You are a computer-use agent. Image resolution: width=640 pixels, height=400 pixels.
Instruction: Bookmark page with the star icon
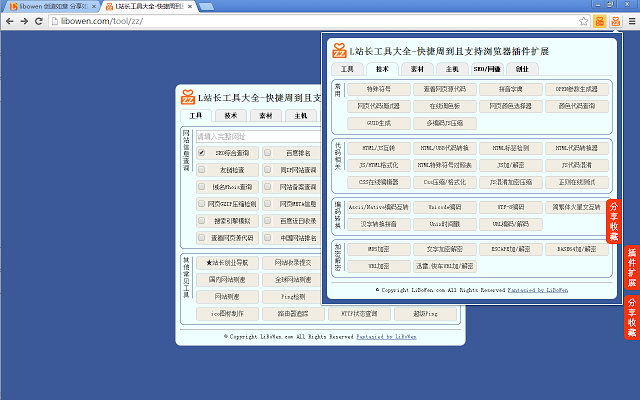coord(584,21)
